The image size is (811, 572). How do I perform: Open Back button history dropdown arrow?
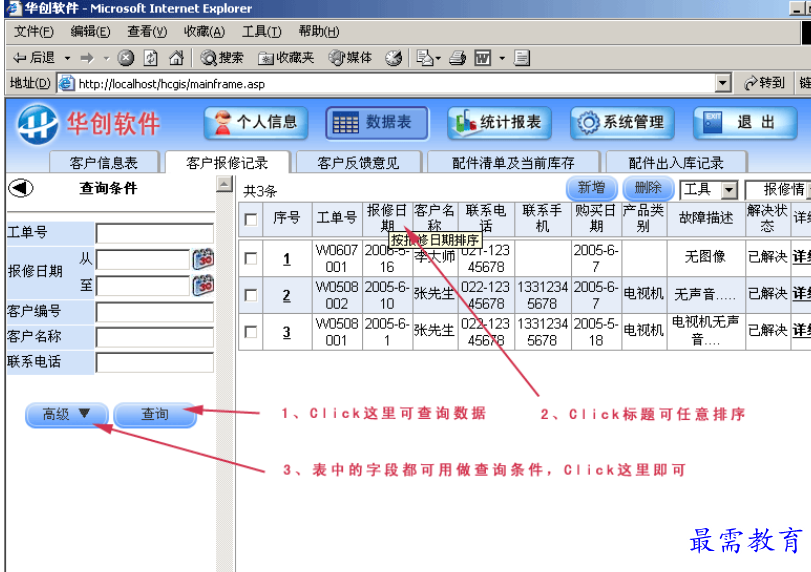click(67, 58)
